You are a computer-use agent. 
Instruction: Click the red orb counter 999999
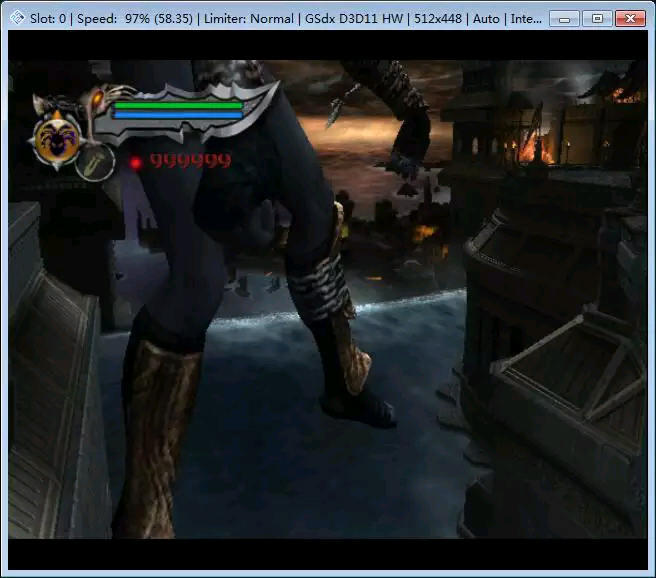tap(190, 160)
